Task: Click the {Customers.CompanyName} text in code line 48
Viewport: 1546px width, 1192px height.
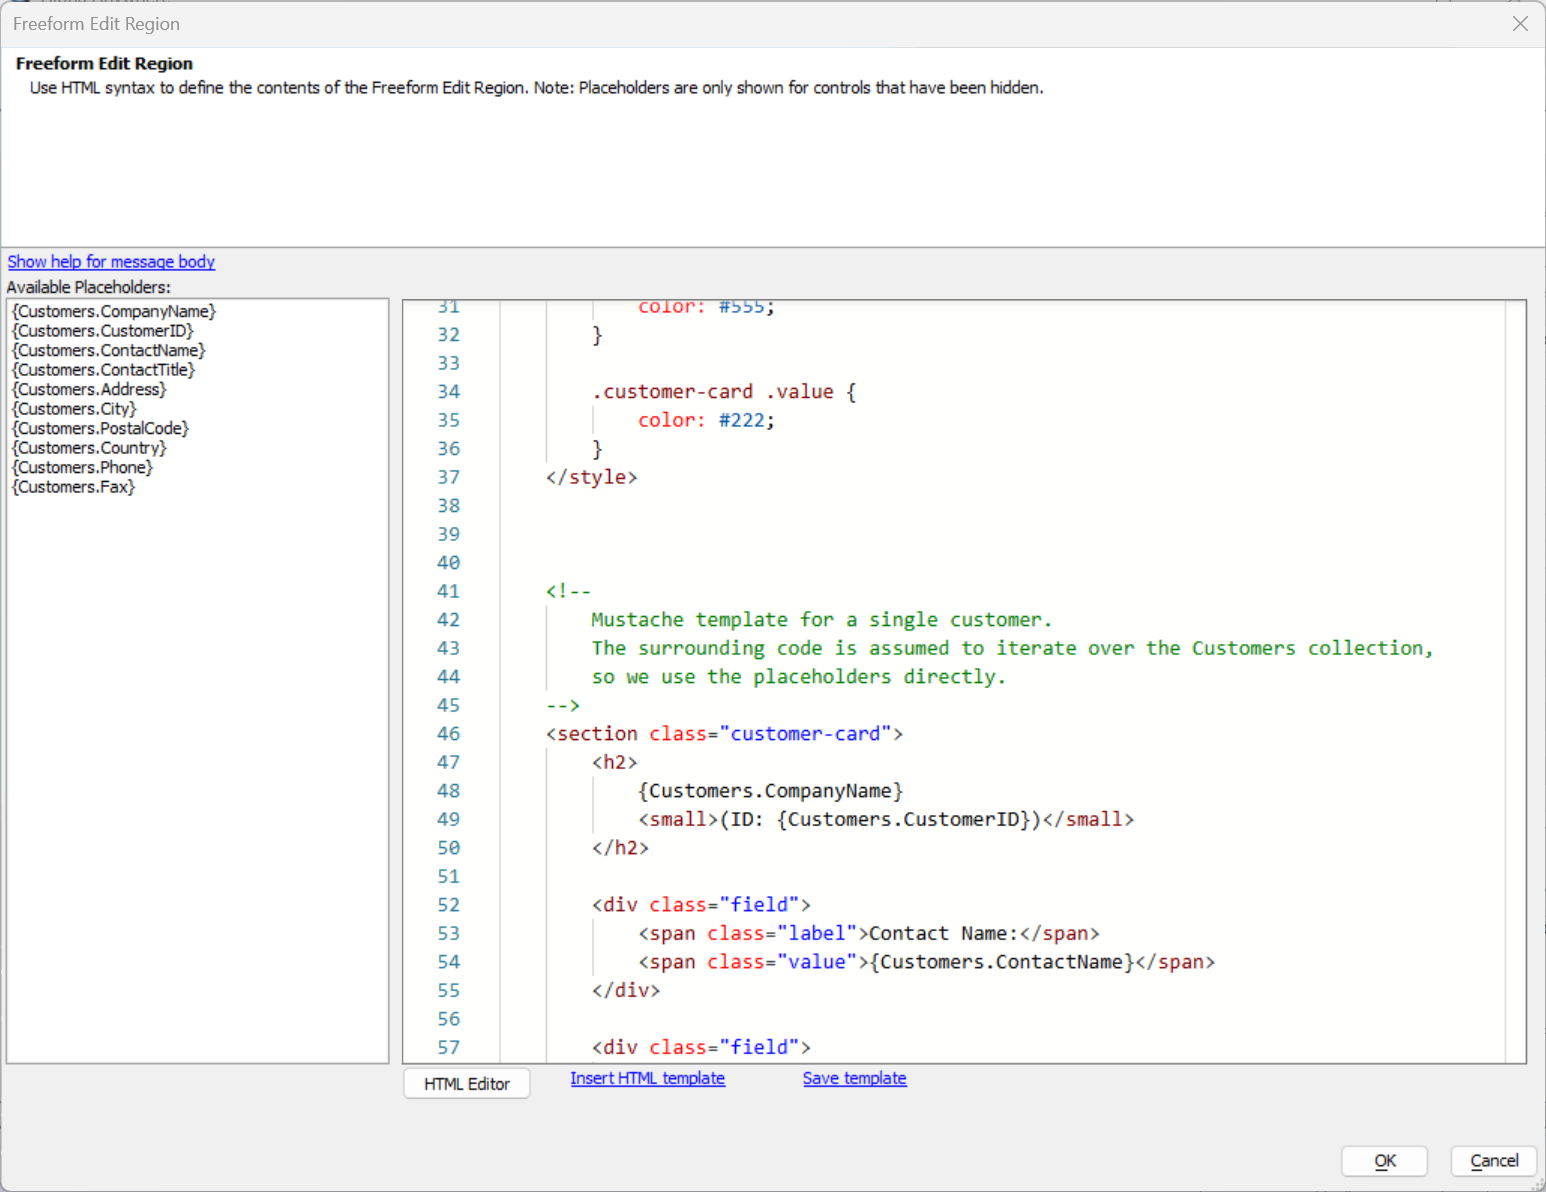Action: pyautogui.click(x=770, y=791)
